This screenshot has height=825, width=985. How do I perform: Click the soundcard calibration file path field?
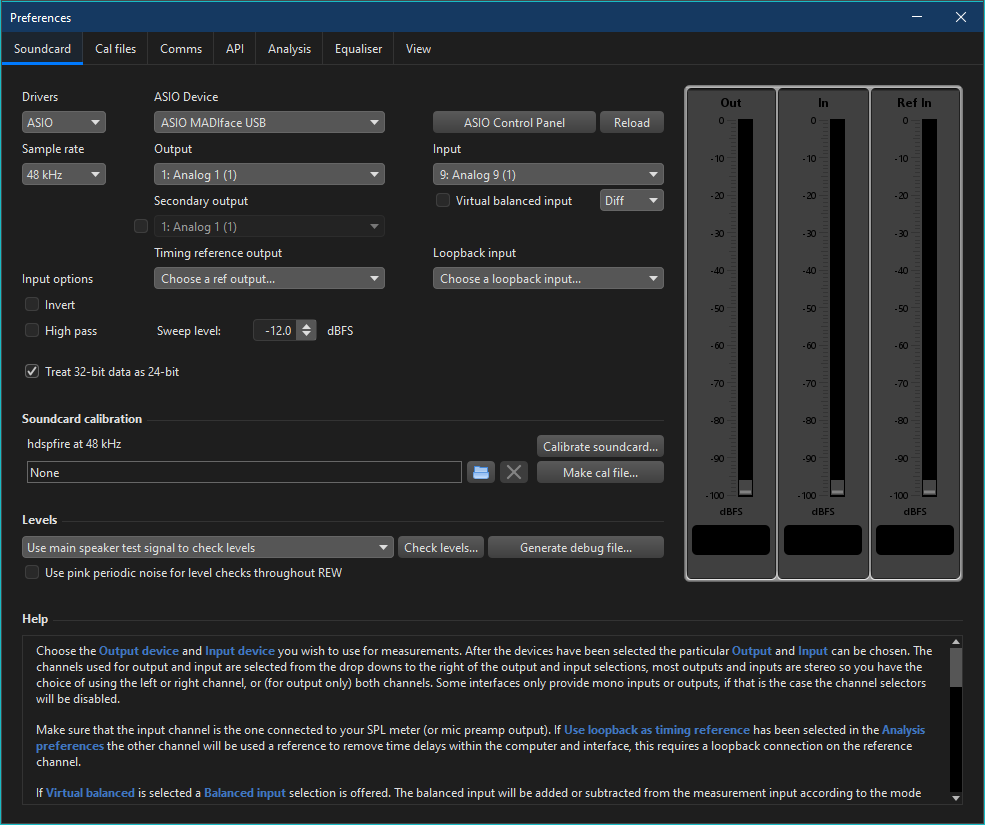tap(244, 473)
